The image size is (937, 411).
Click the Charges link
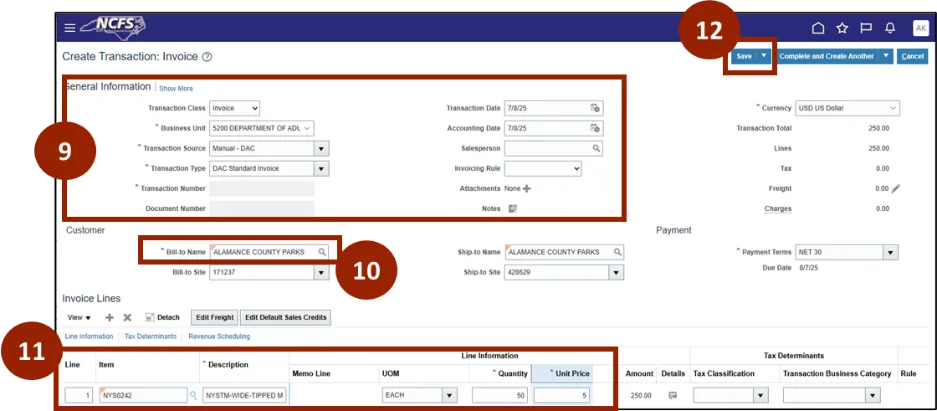[777, 208]
